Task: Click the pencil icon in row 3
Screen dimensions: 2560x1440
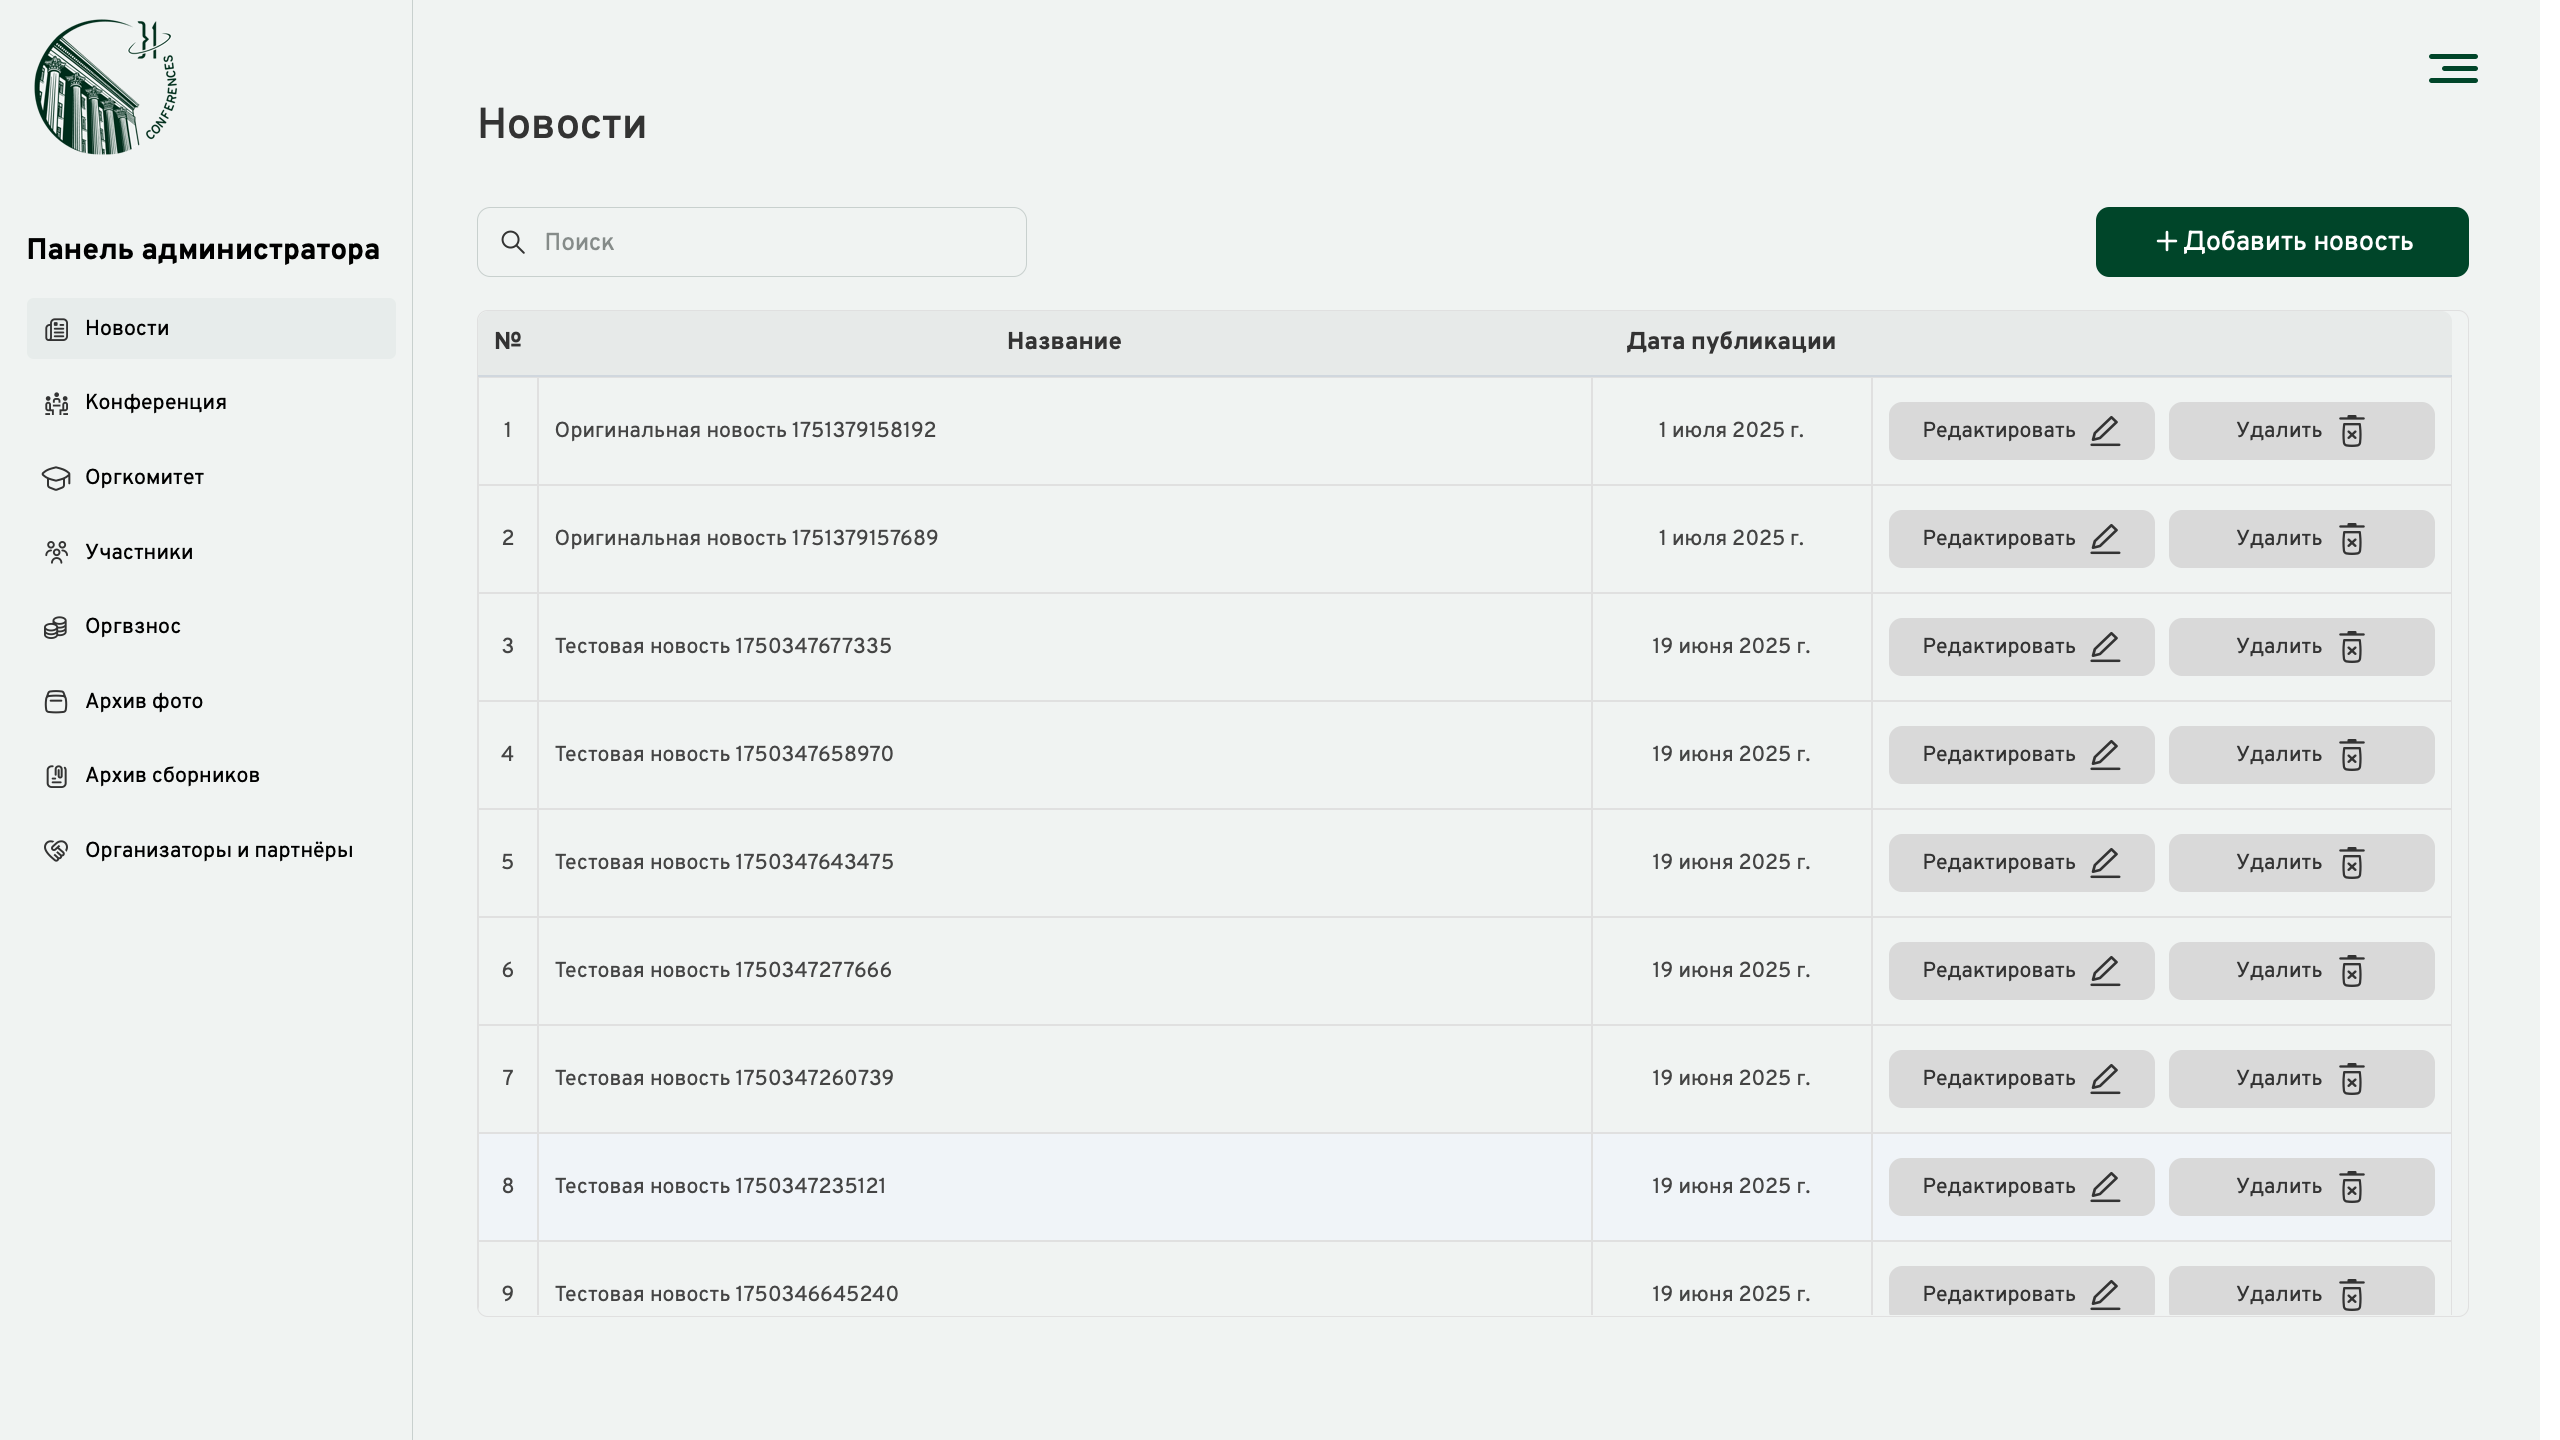Action: click(2105, 647)
